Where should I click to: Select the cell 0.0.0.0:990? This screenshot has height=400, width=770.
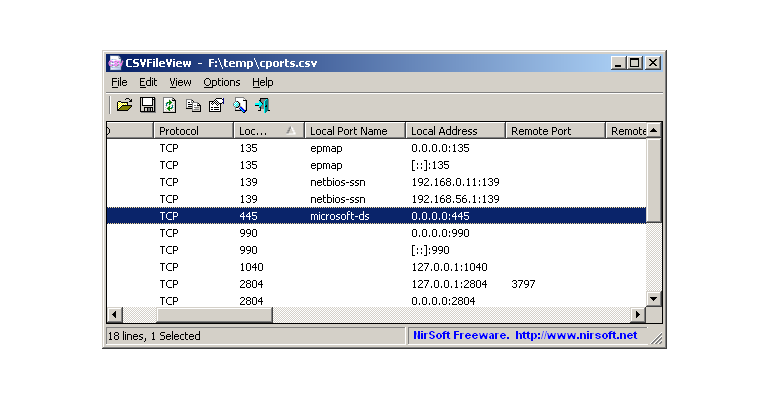click(440, 233)
